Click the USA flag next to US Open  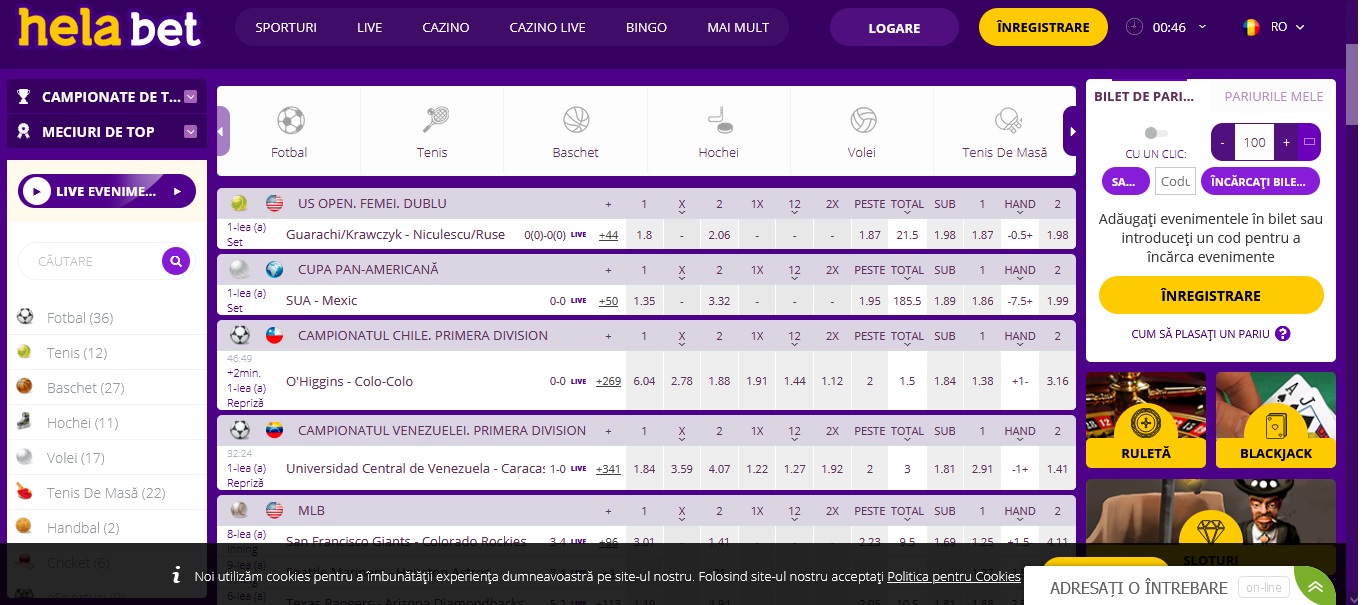[274, 203]
